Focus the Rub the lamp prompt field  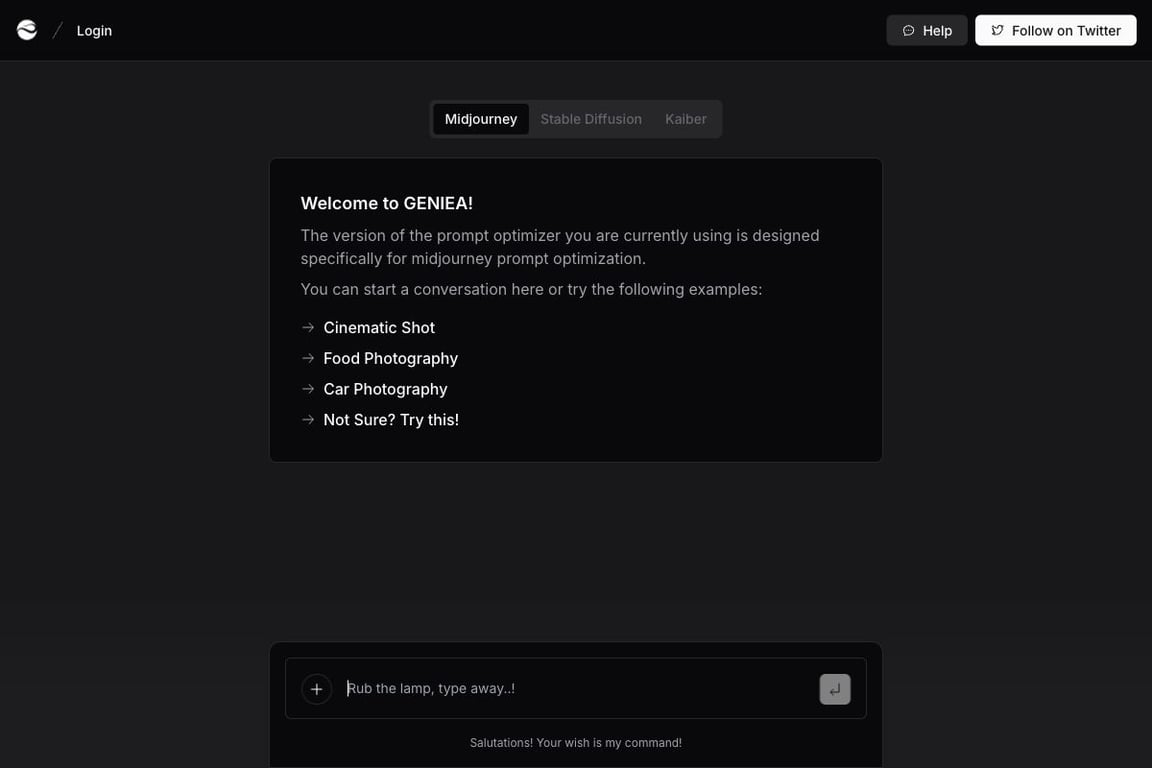(x=577, y=689)
